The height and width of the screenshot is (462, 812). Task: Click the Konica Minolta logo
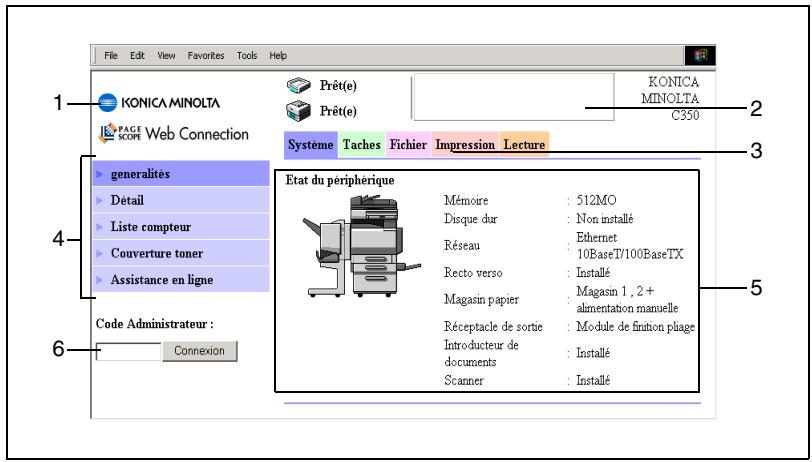(x=158, y=103)
